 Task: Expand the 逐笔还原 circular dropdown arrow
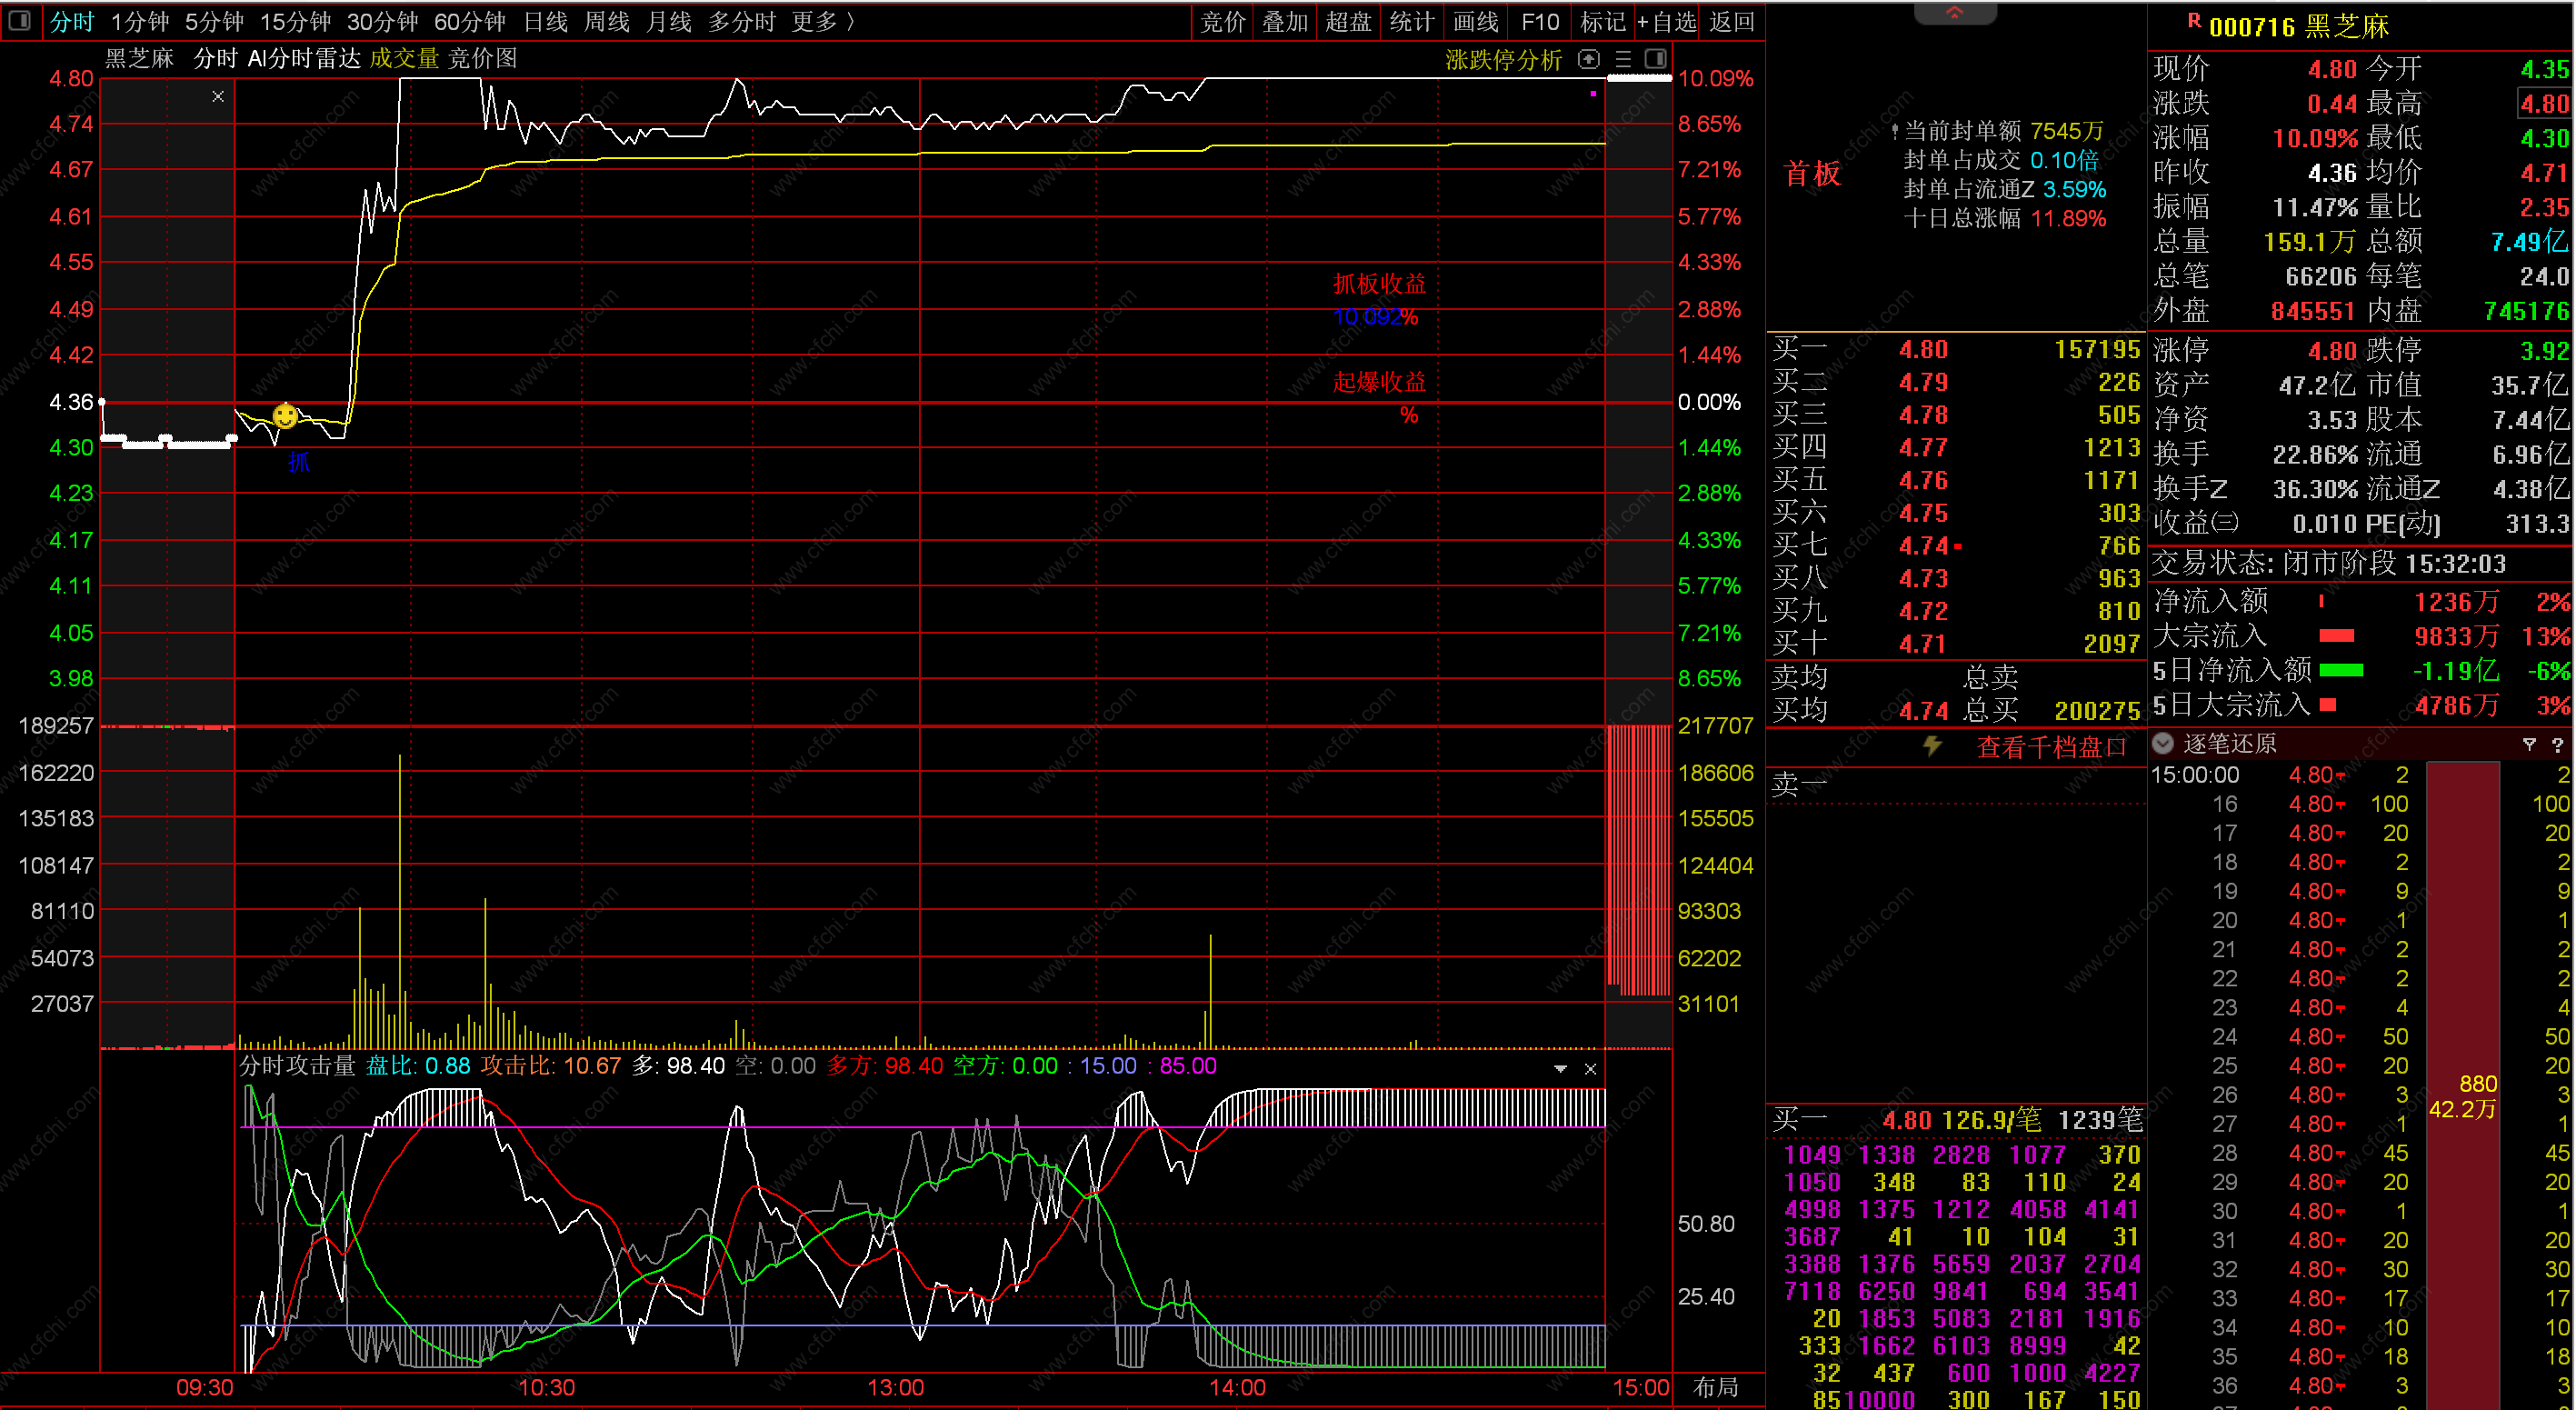click(2163, 743)
